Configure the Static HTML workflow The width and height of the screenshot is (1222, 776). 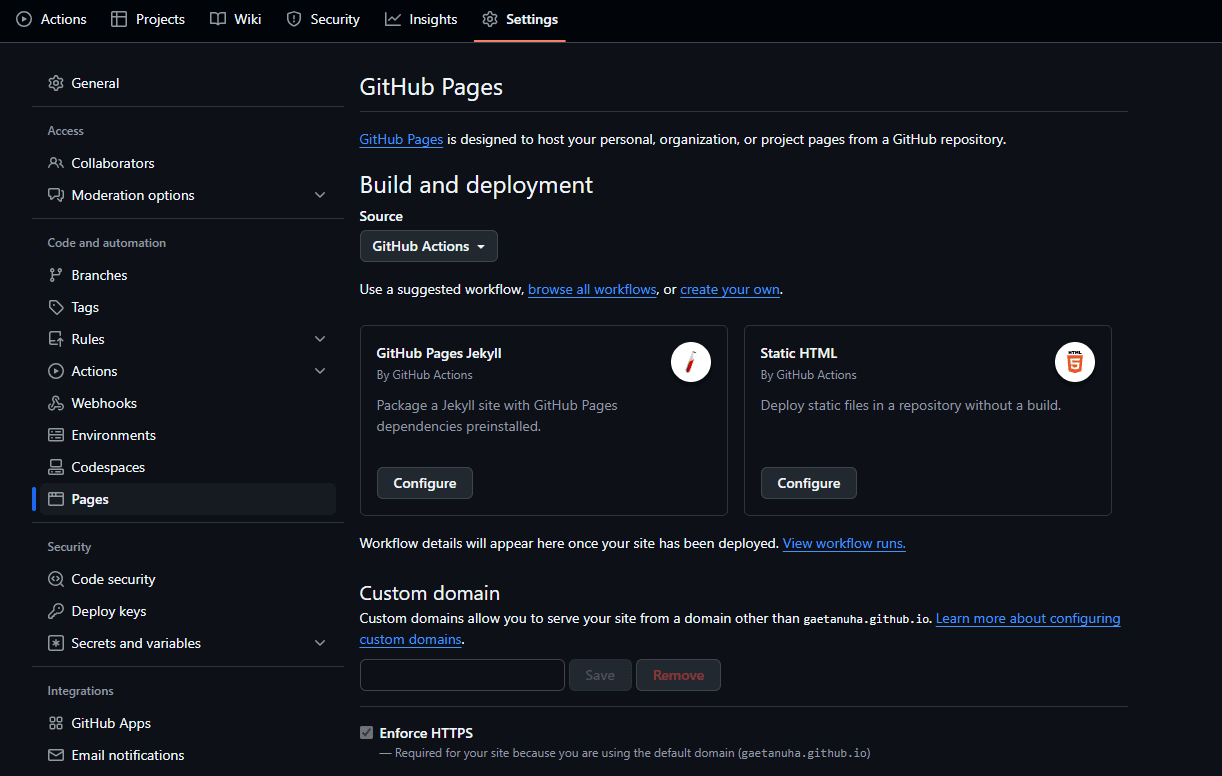tap(809, 483)
